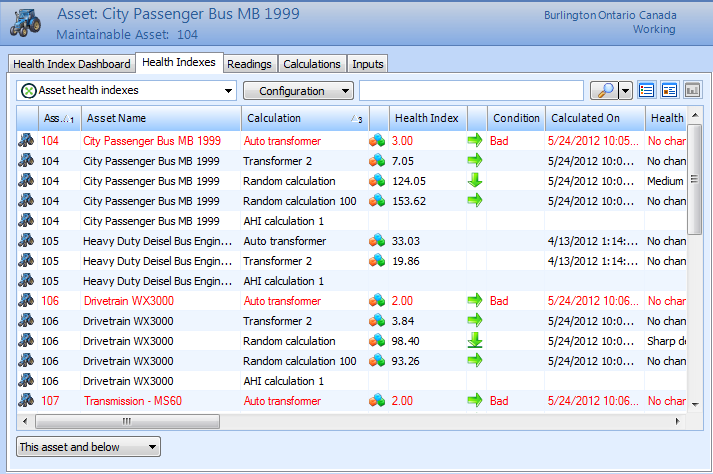Switch to the Health Index Dashboard tab
Screen dimensions: 713x474
(72, 64)
